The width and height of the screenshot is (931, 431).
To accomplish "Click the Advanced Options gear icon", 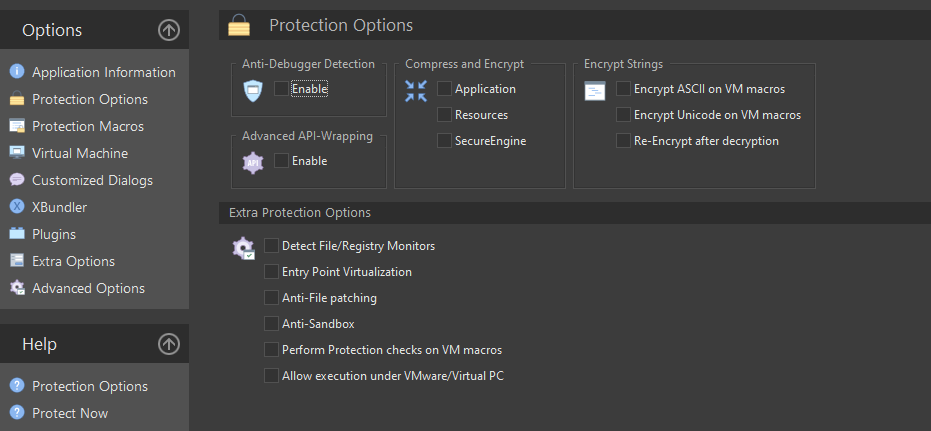I will (x=17, y=288).
